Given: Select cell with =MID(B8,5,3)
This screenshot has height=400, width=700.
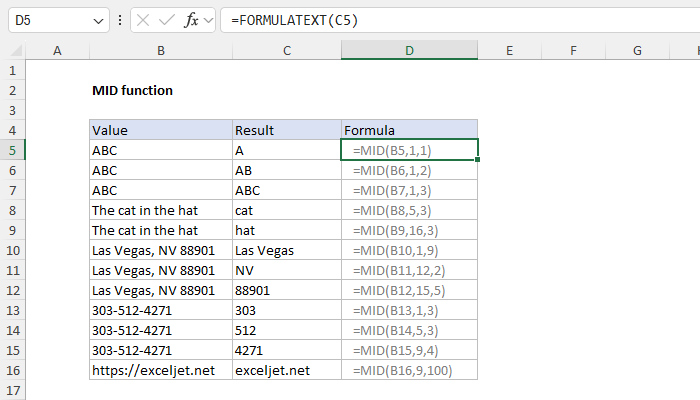Looking at the screenshot, I should point(409,210).
